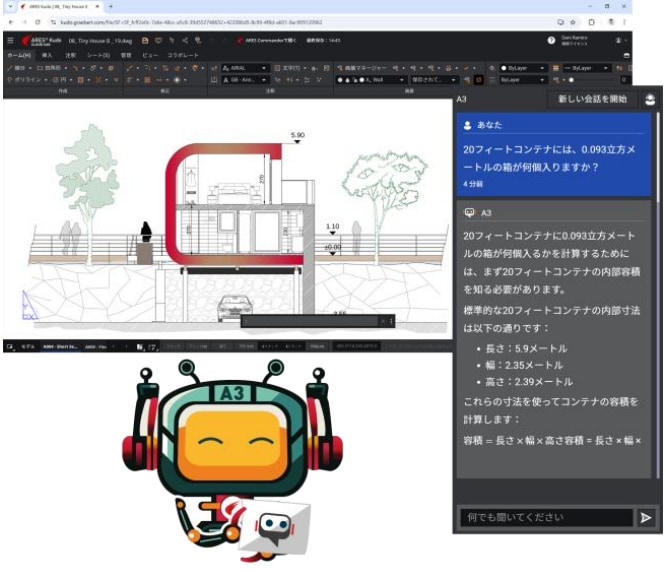Select the ポリライン polyline tool
Image resolution: width=666 pixels, height=572 pixels.
(x=25, y=79)
